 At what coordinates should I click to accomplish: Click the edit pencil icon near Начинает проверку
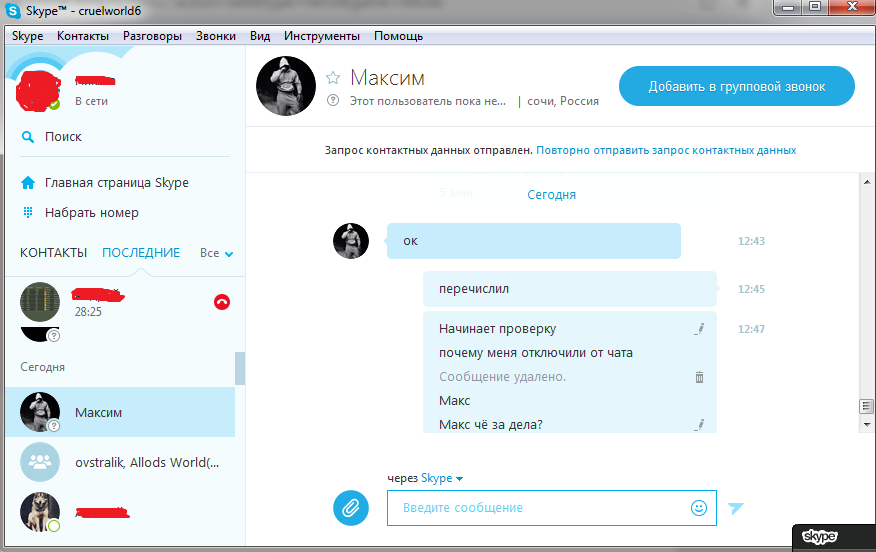tap(700, 329)
